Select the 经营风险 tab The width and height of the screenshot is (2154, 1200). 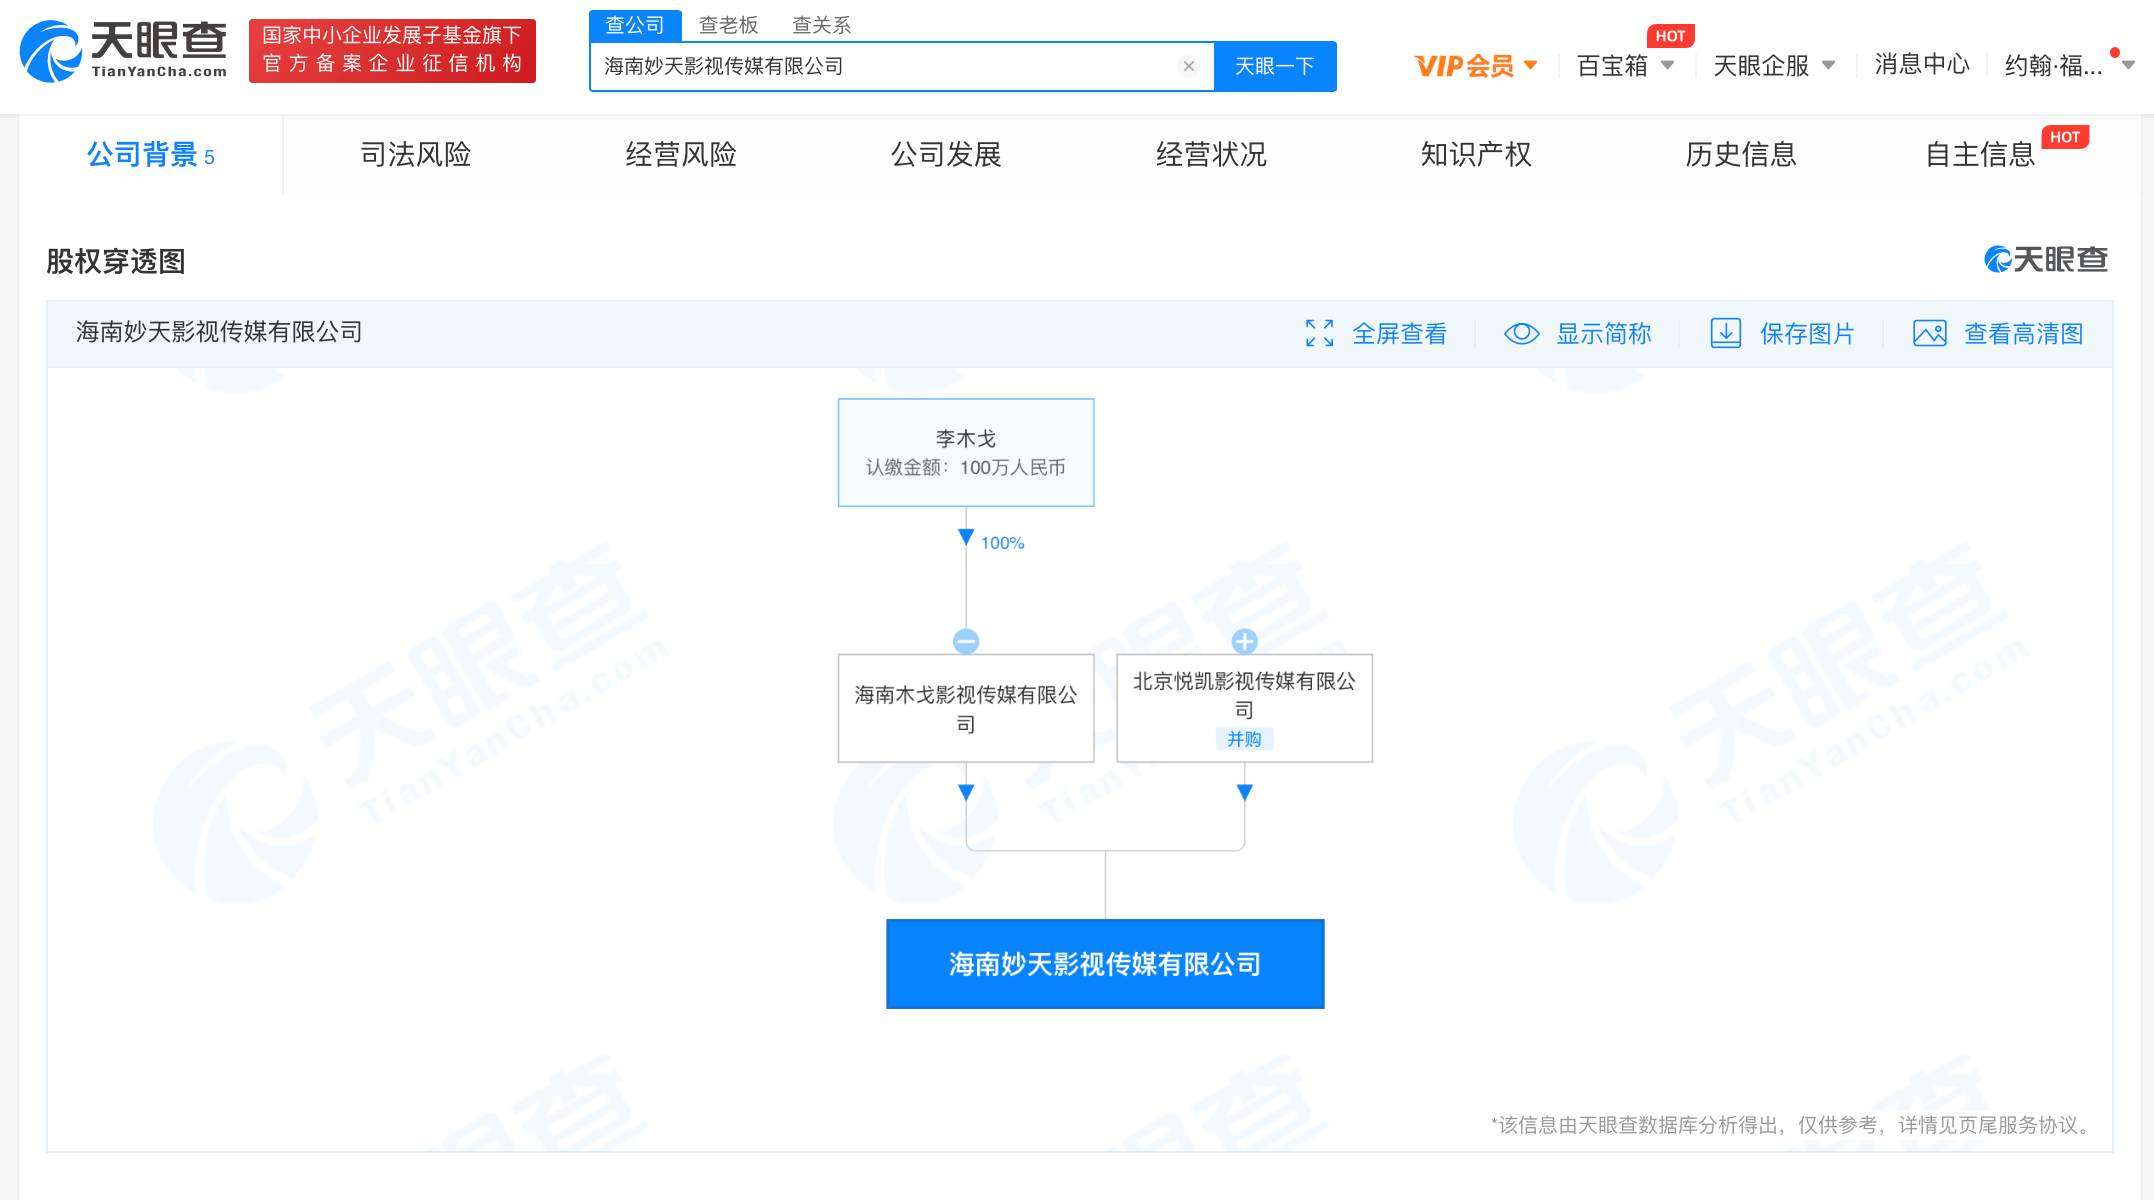(680, 154)
